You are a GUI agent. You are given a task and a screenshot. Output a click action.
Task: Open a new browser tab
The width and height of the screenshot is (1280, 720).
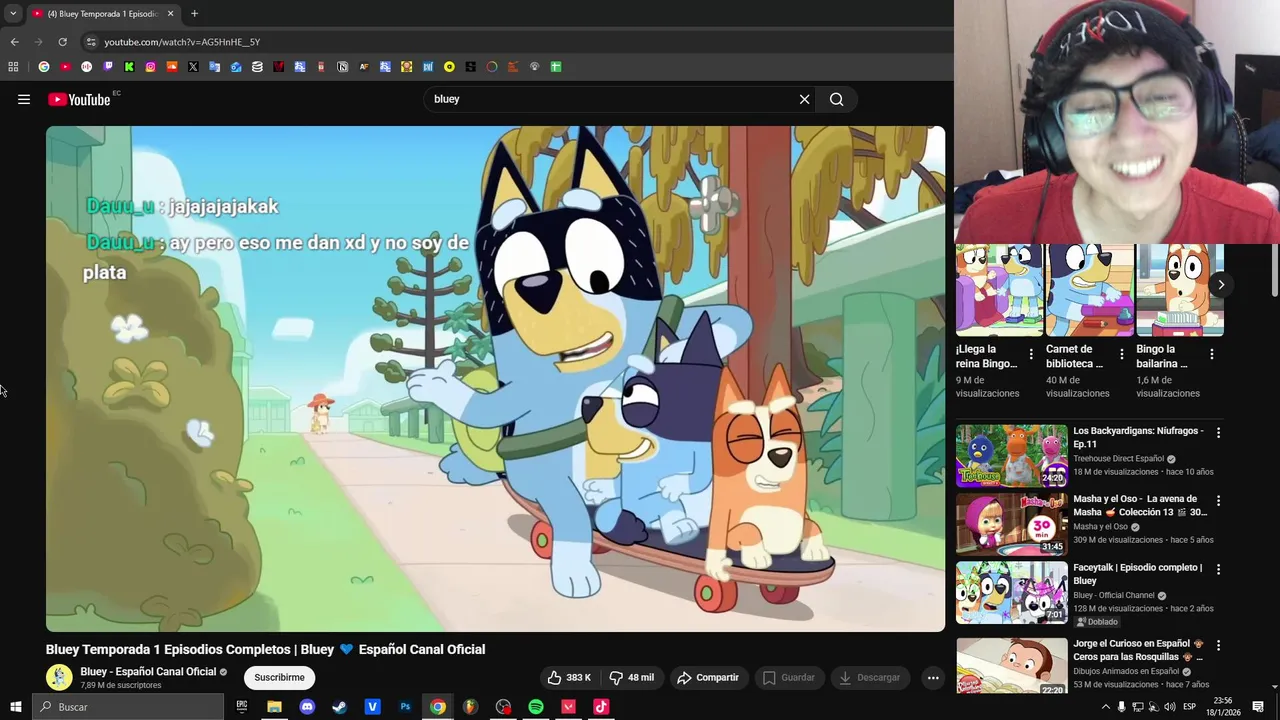pos(194,14)
